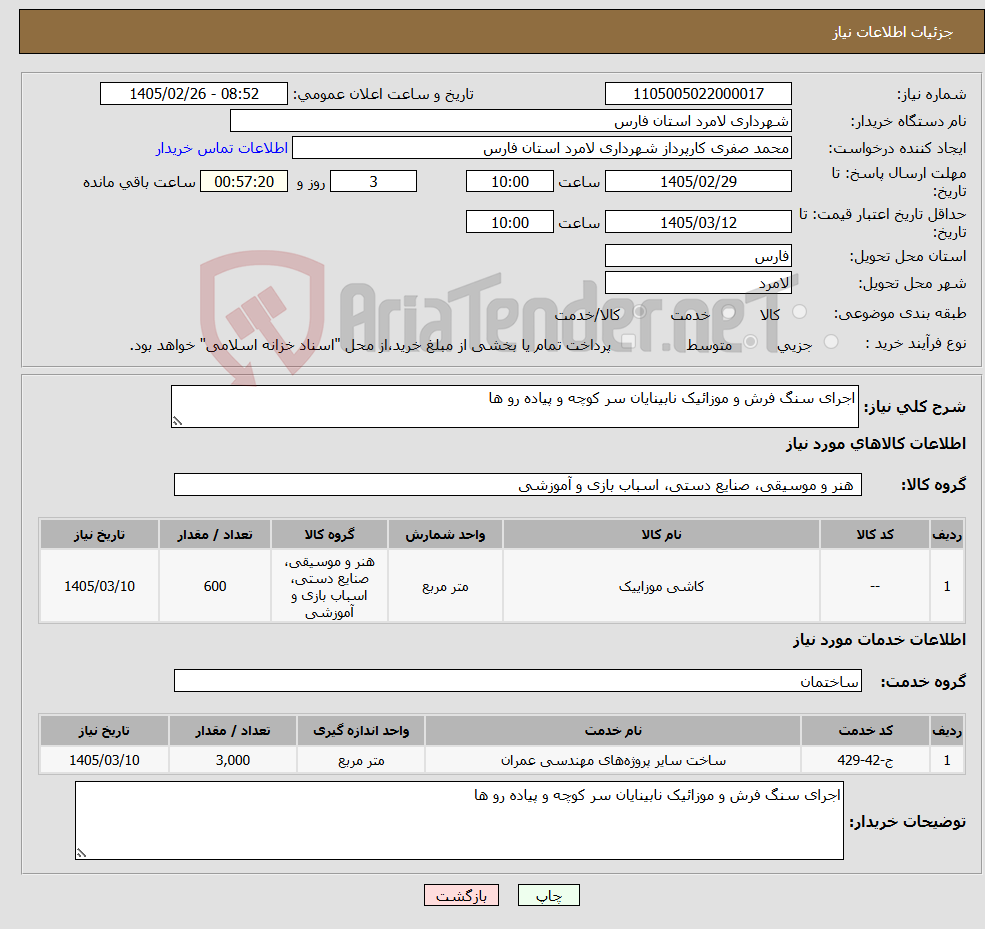
Task: Click the نام خدمت column header
Action: [x=613, y=731]
